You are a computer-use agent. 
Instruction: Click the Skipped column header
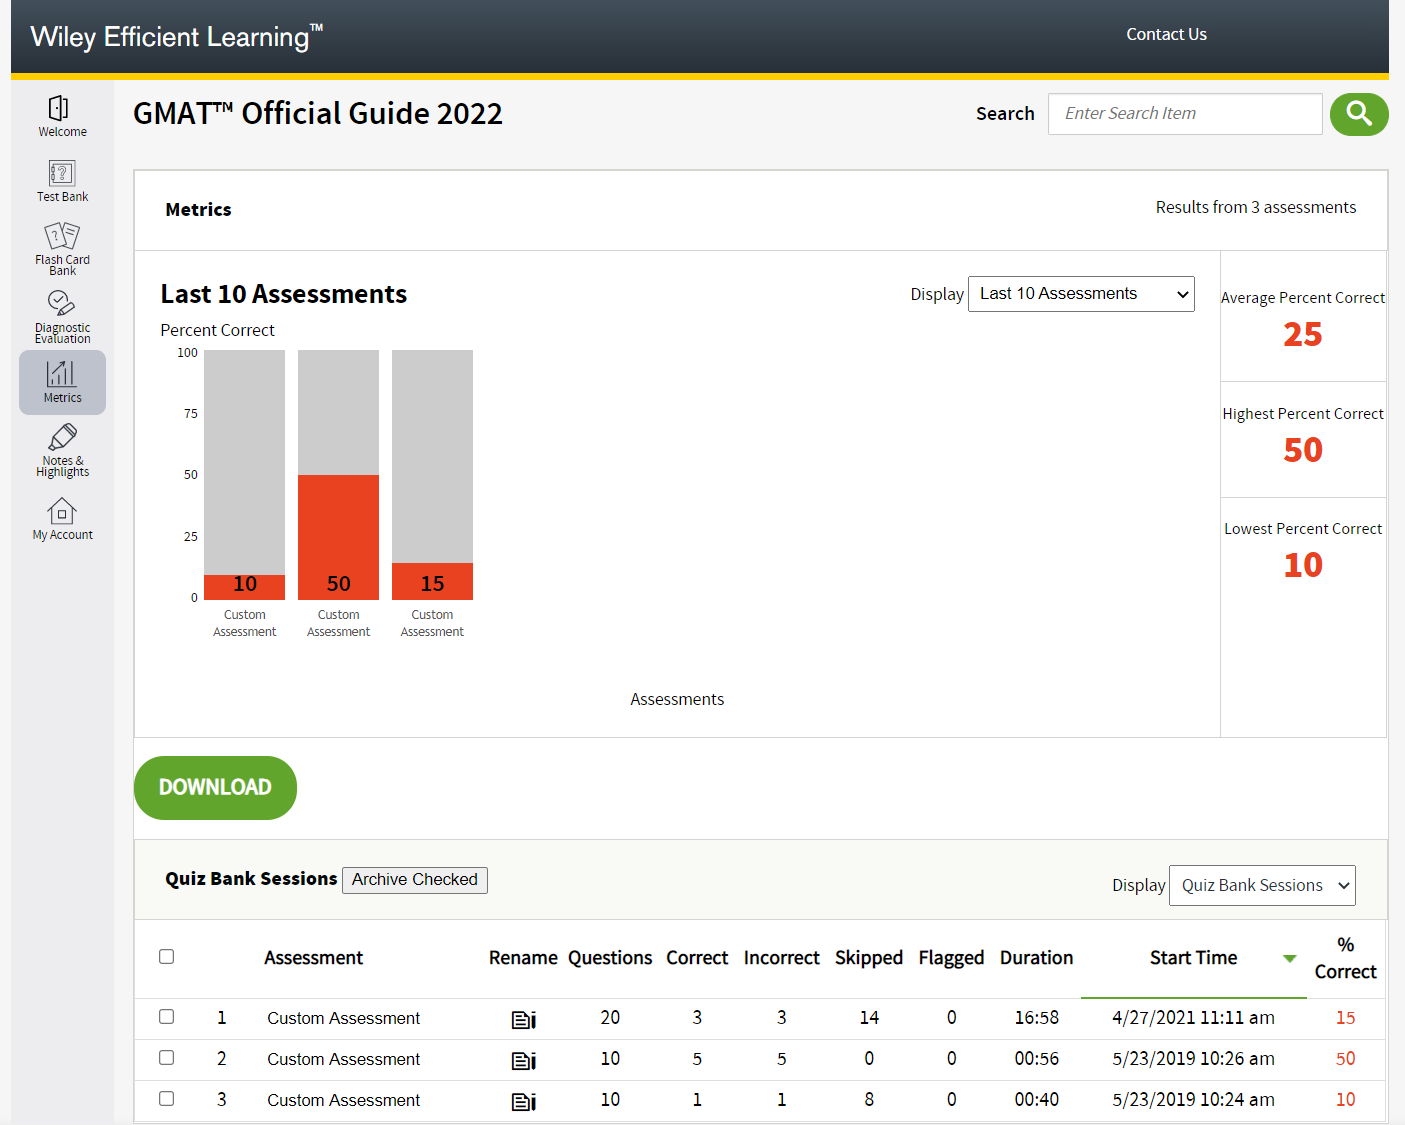869,958
